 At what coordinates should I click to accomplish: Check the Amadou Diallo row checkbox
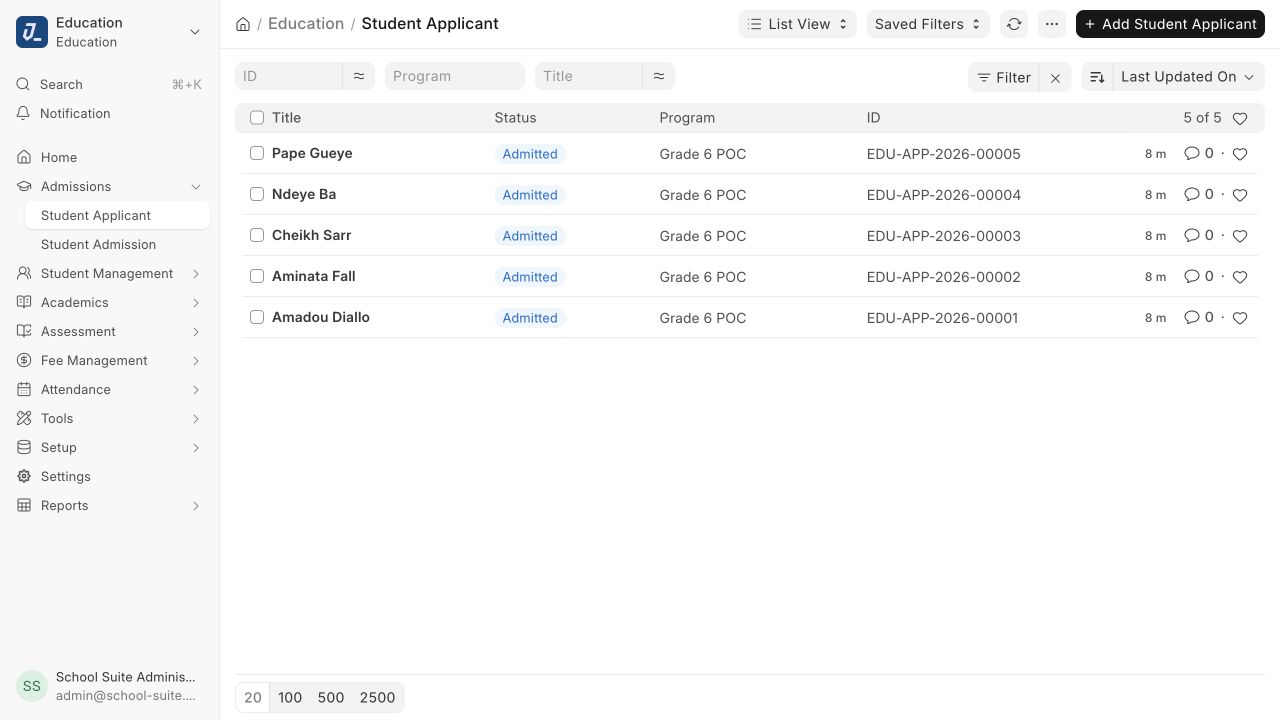click(257, 317)
